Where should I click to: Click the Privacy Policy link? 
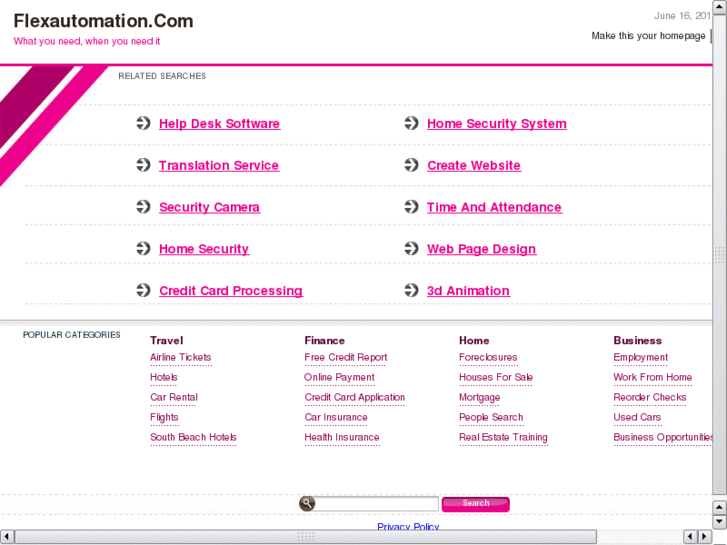408,527
